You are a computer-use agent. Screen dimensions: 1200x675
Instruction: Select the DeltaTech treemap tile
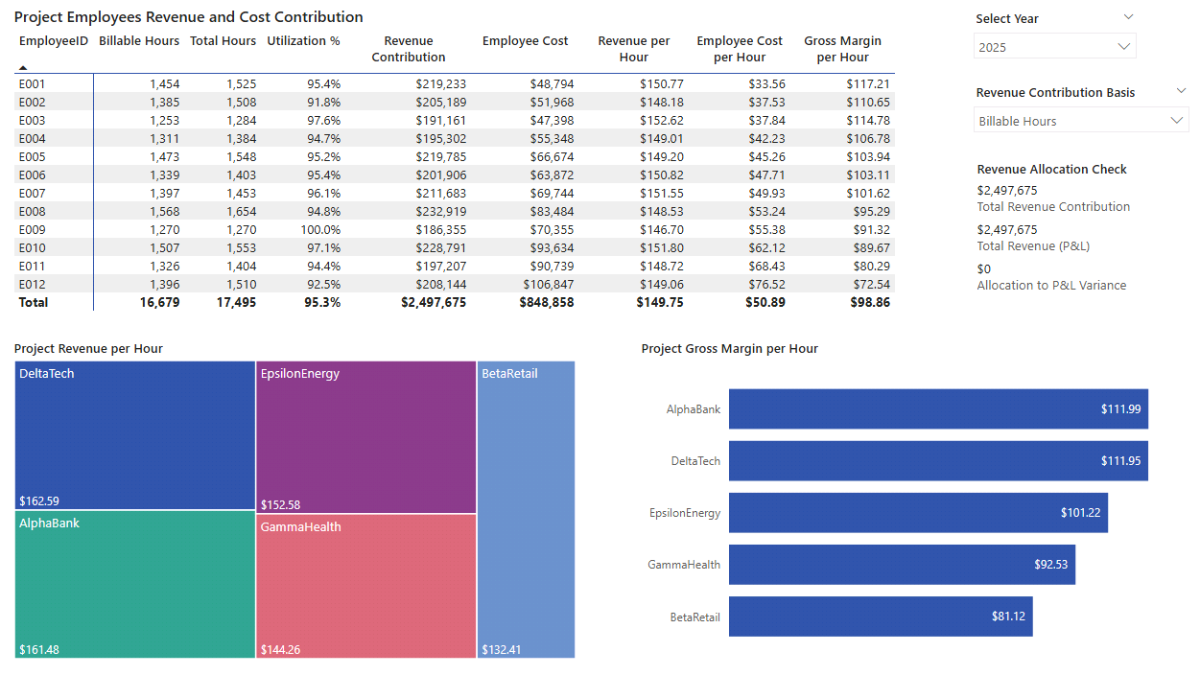coord(135,435)
